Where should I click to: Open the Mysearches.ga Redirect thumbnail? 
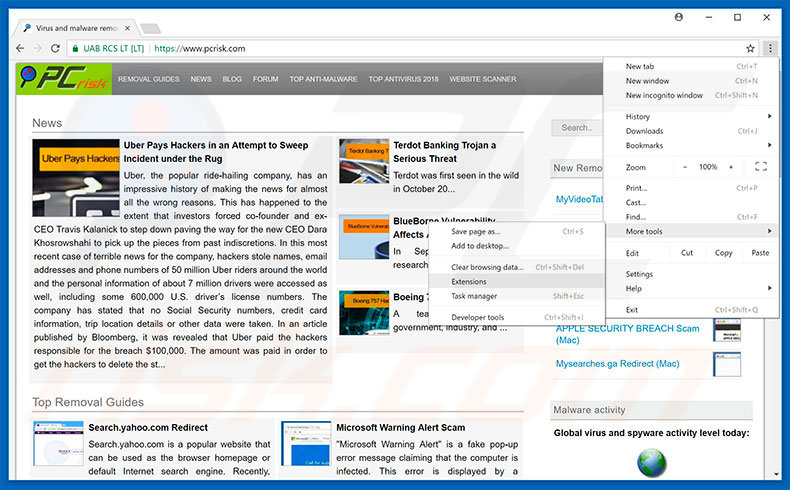pyautogui.click(x=727, y=364)
